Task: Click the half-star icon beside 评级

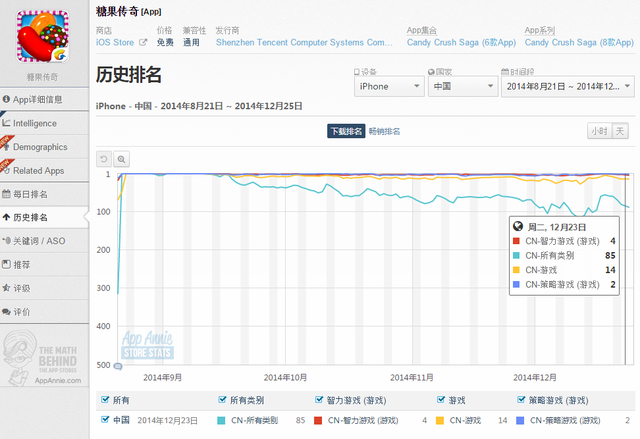Action: pyautogui.click(x=6, y=288)
